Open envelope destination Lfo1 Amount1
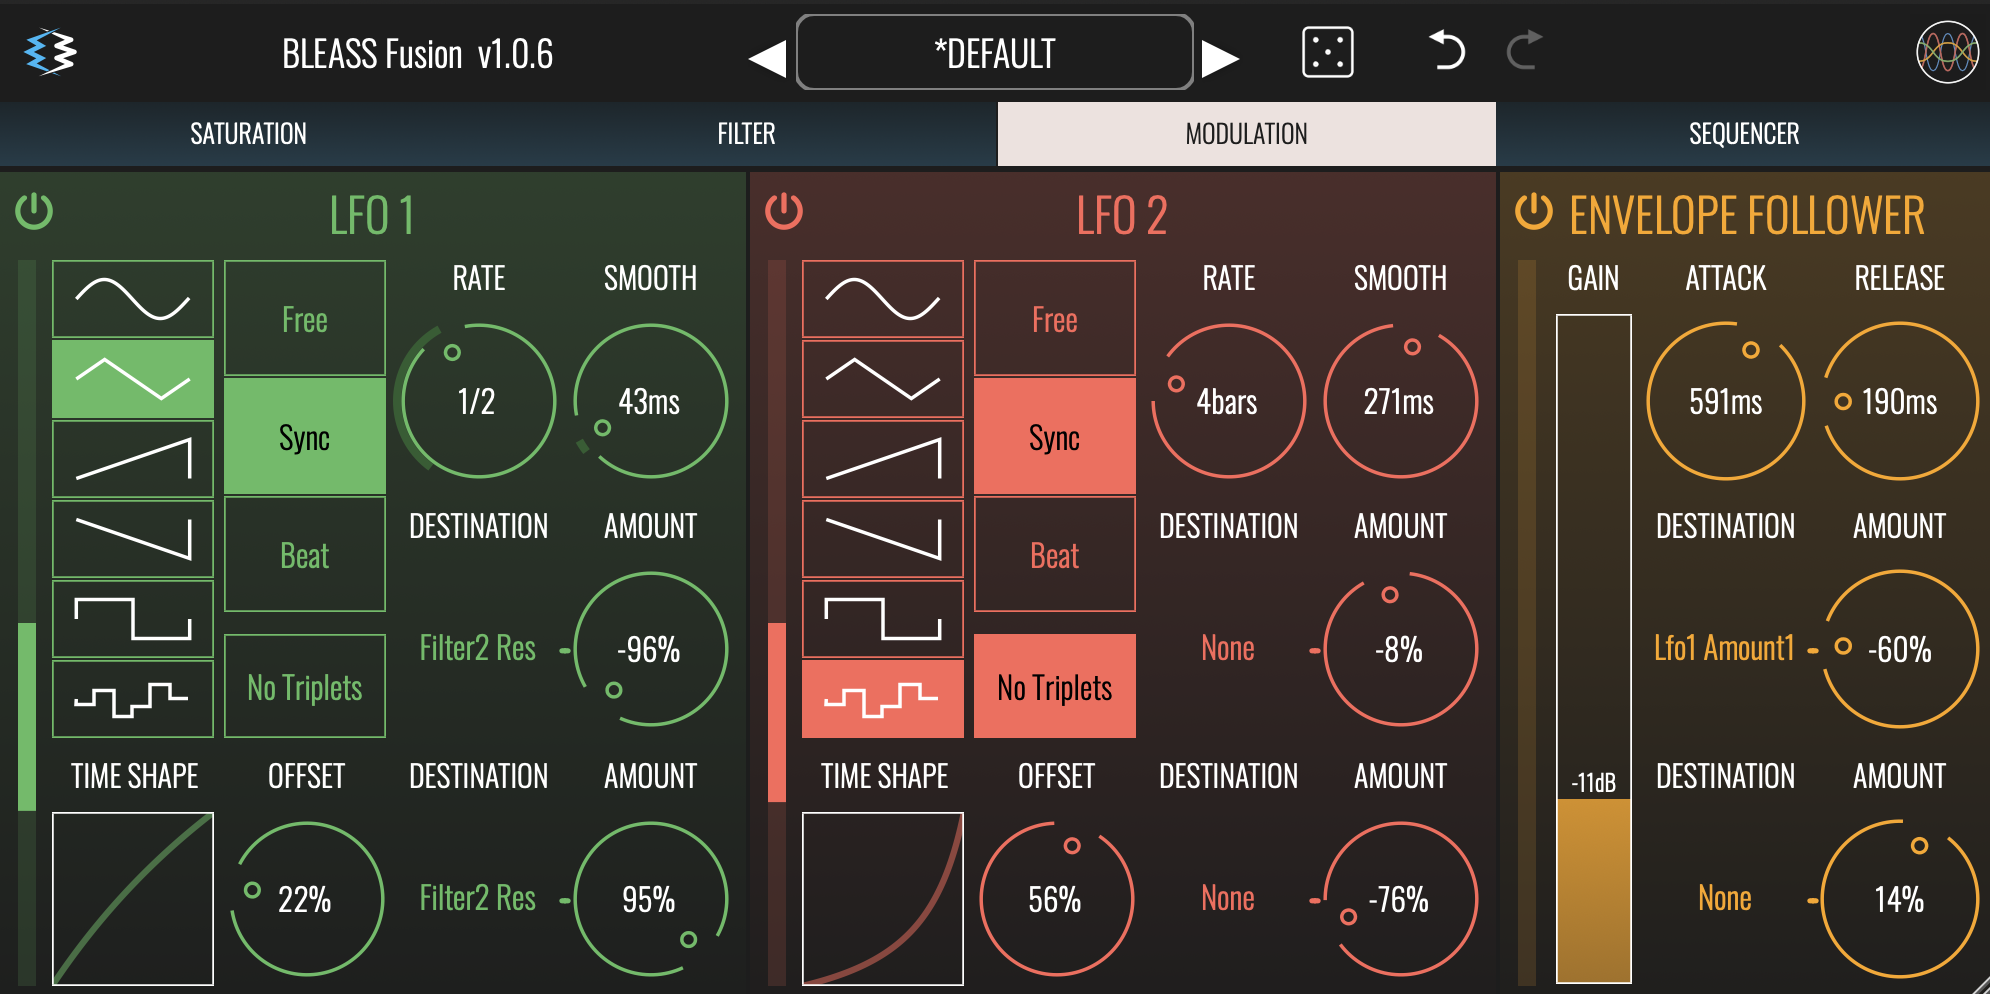The image size is (1990, 994). pyautogui.click(x=1725, y=648)
